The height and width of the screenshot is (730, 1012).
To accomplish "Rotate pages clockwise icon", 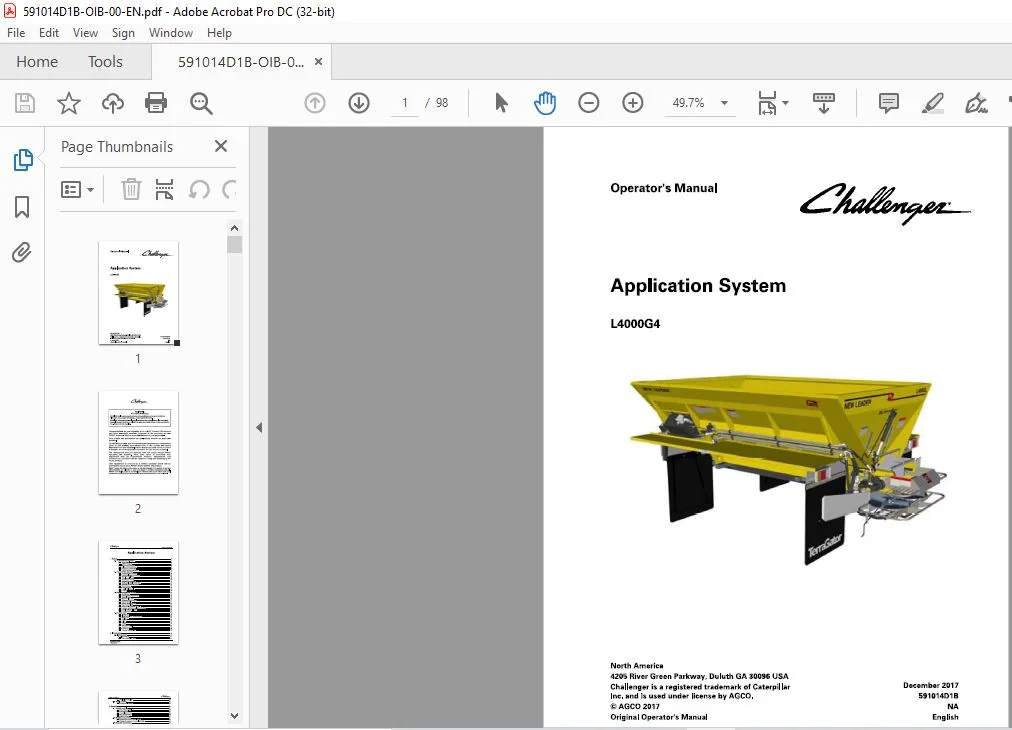I will point(229,190).
